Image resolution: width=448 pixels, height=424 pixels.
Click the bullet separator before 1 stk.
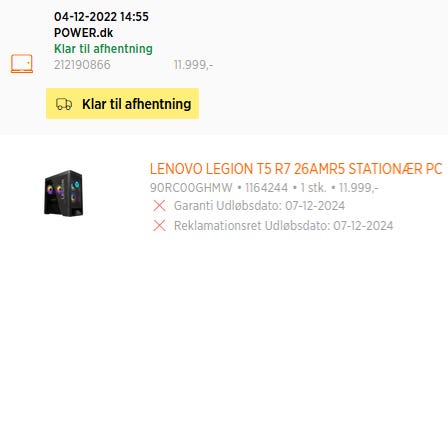[294, 188]
